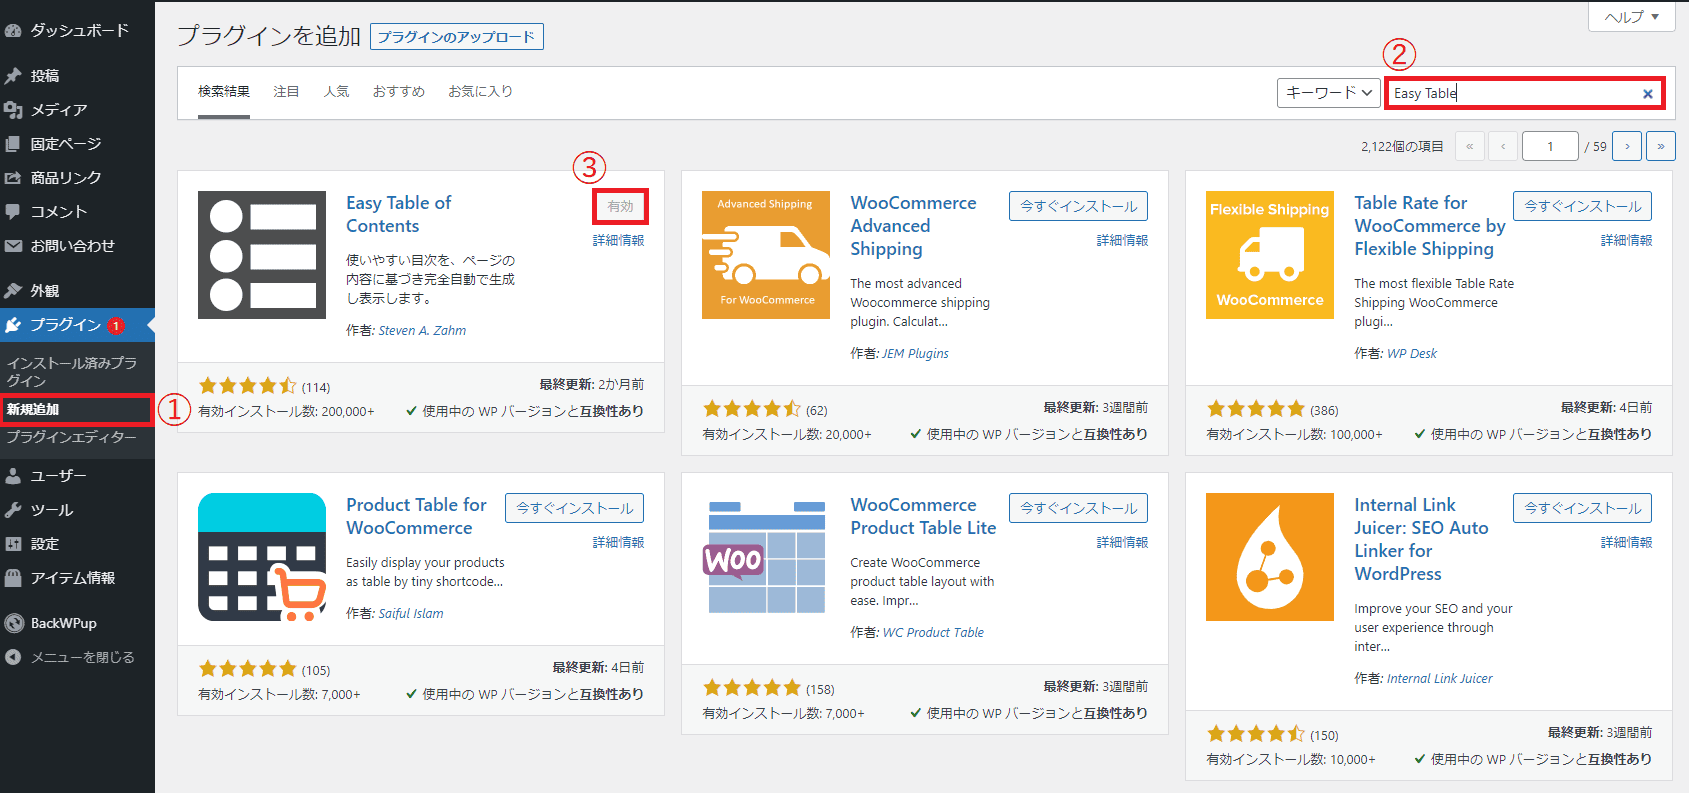Open Easy Table of Contents title link
This screenshot has width=1689, height=793.
(398, 214)
